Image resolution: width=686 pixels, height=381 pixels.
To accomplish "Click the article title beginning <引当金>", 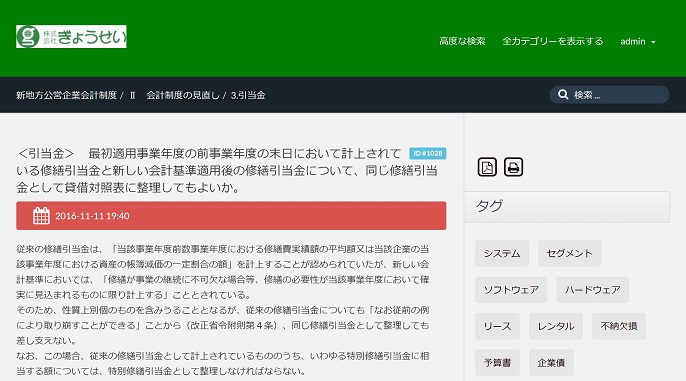I will [227, 170].
